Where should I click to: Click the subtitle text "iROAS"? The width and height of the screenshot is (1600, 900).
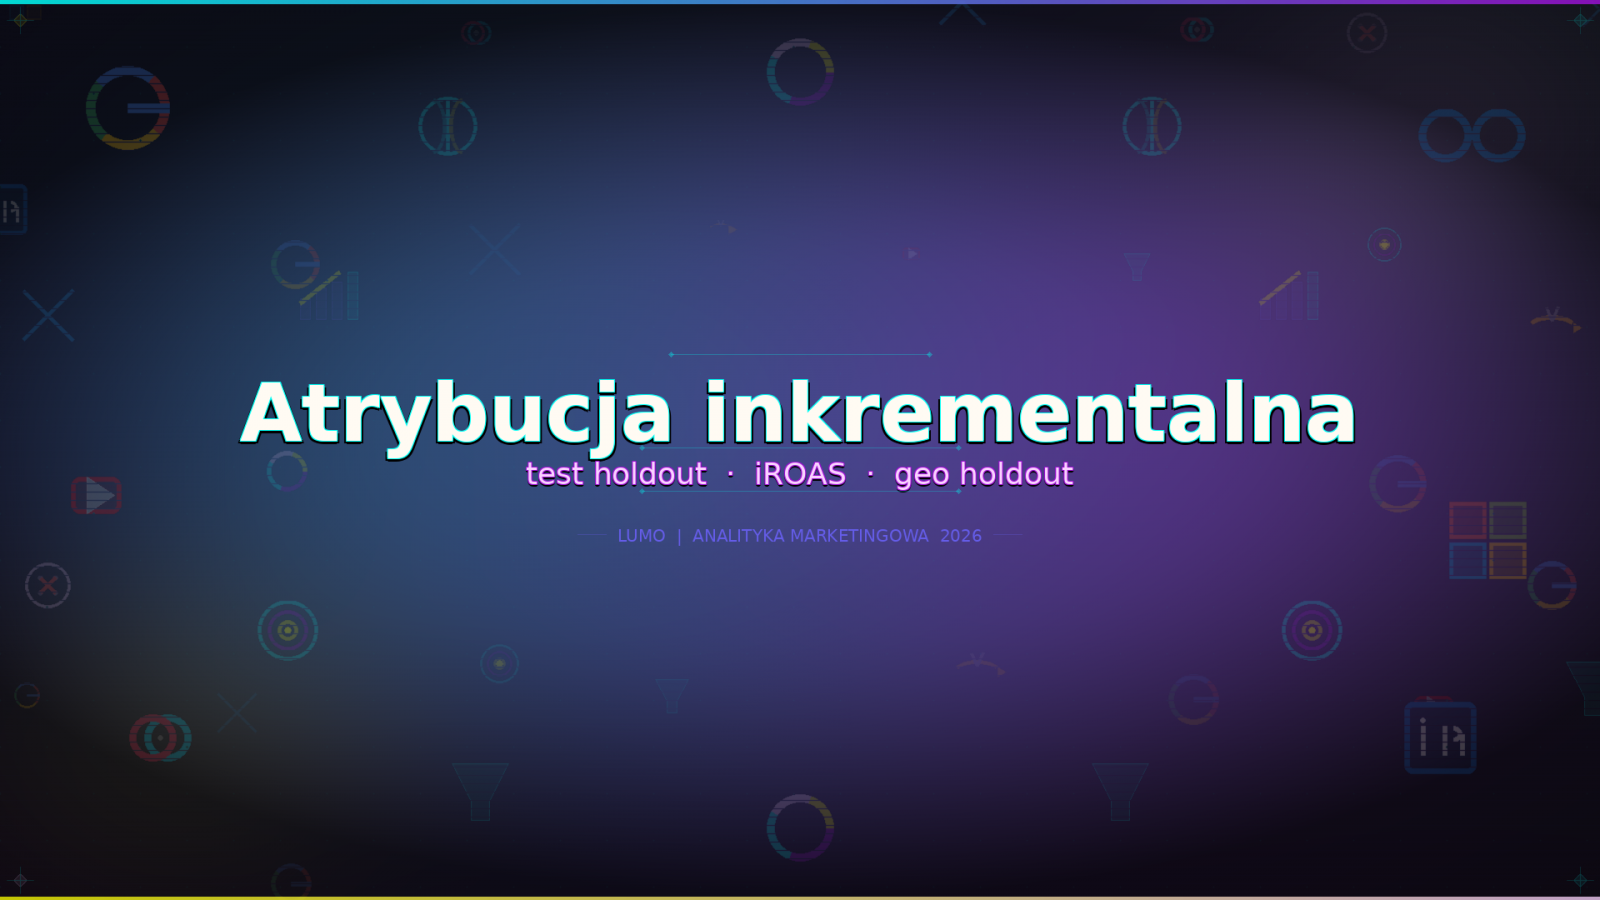click(x=800, y=474)
